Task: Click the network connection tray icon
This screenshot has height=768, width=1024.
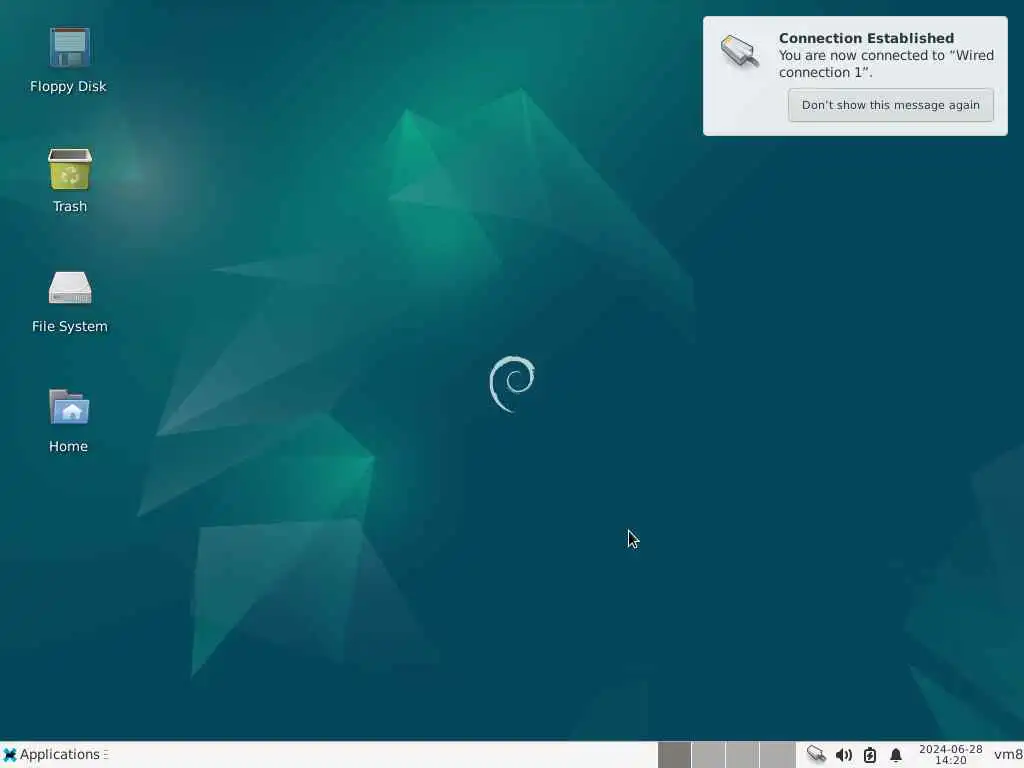Action: [816, 755]
